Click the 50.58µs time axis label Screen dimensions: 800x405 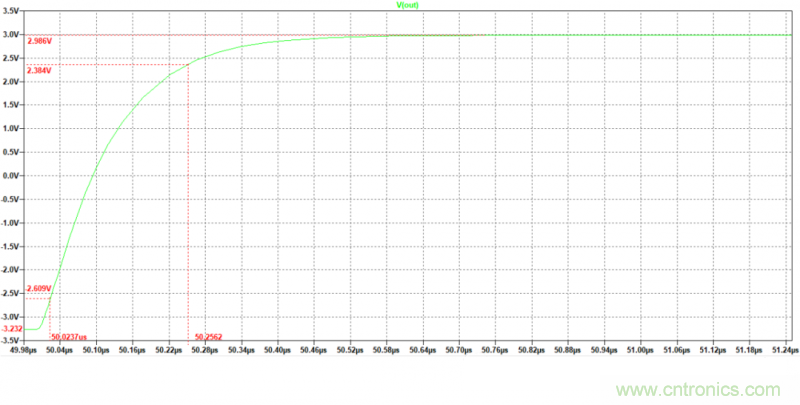pyautogui.click(x=386, y=351)
